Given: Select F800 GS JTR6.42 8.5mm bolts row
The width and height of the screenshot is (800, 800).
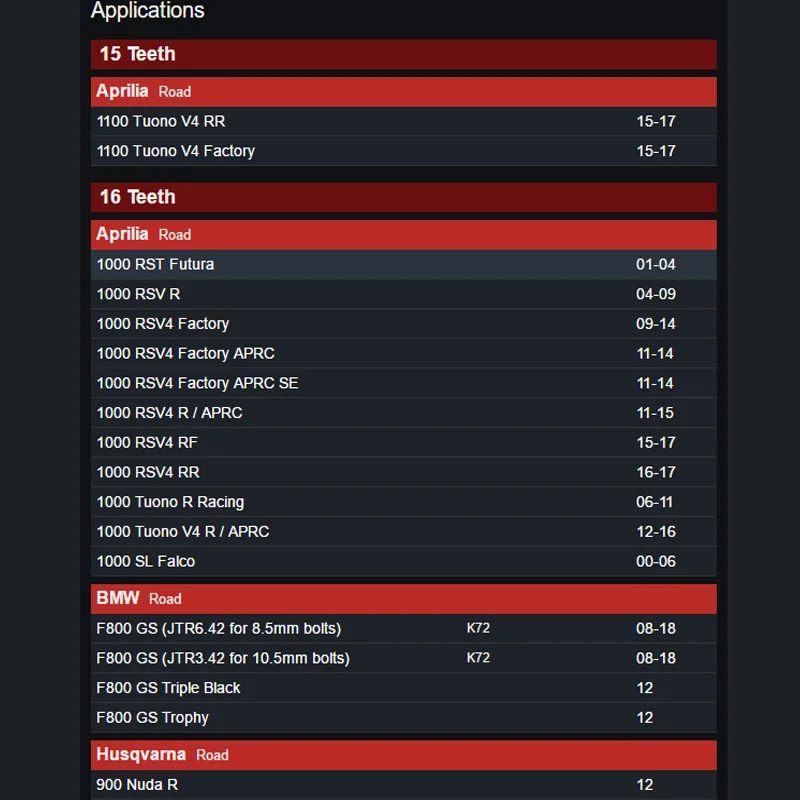Looking at the screenshot, I should tap(404, 629).
